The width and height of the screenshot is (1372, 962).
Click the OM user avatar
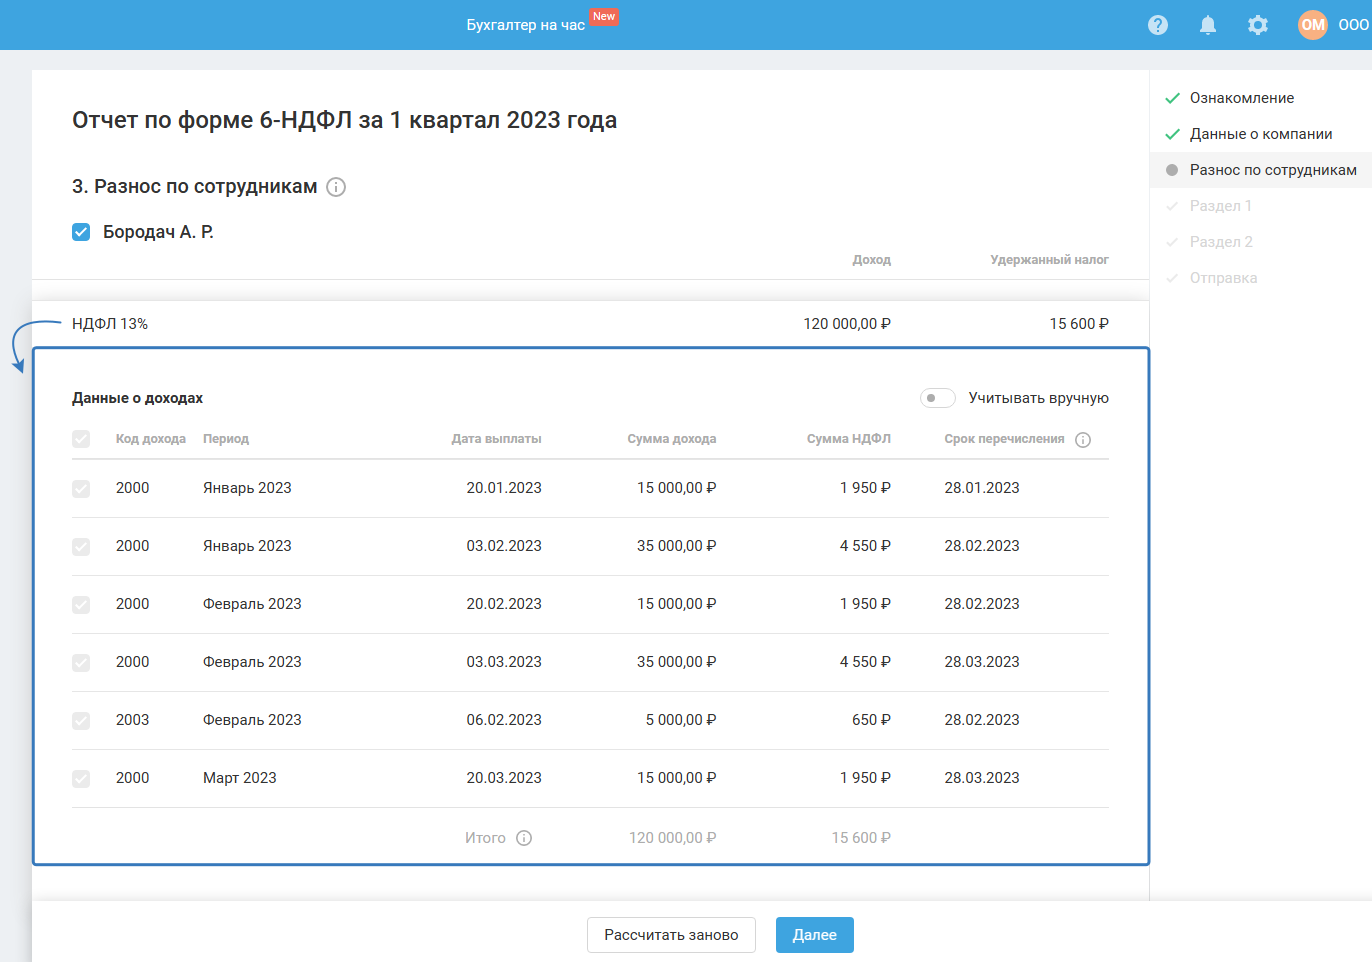(1312, 25)
